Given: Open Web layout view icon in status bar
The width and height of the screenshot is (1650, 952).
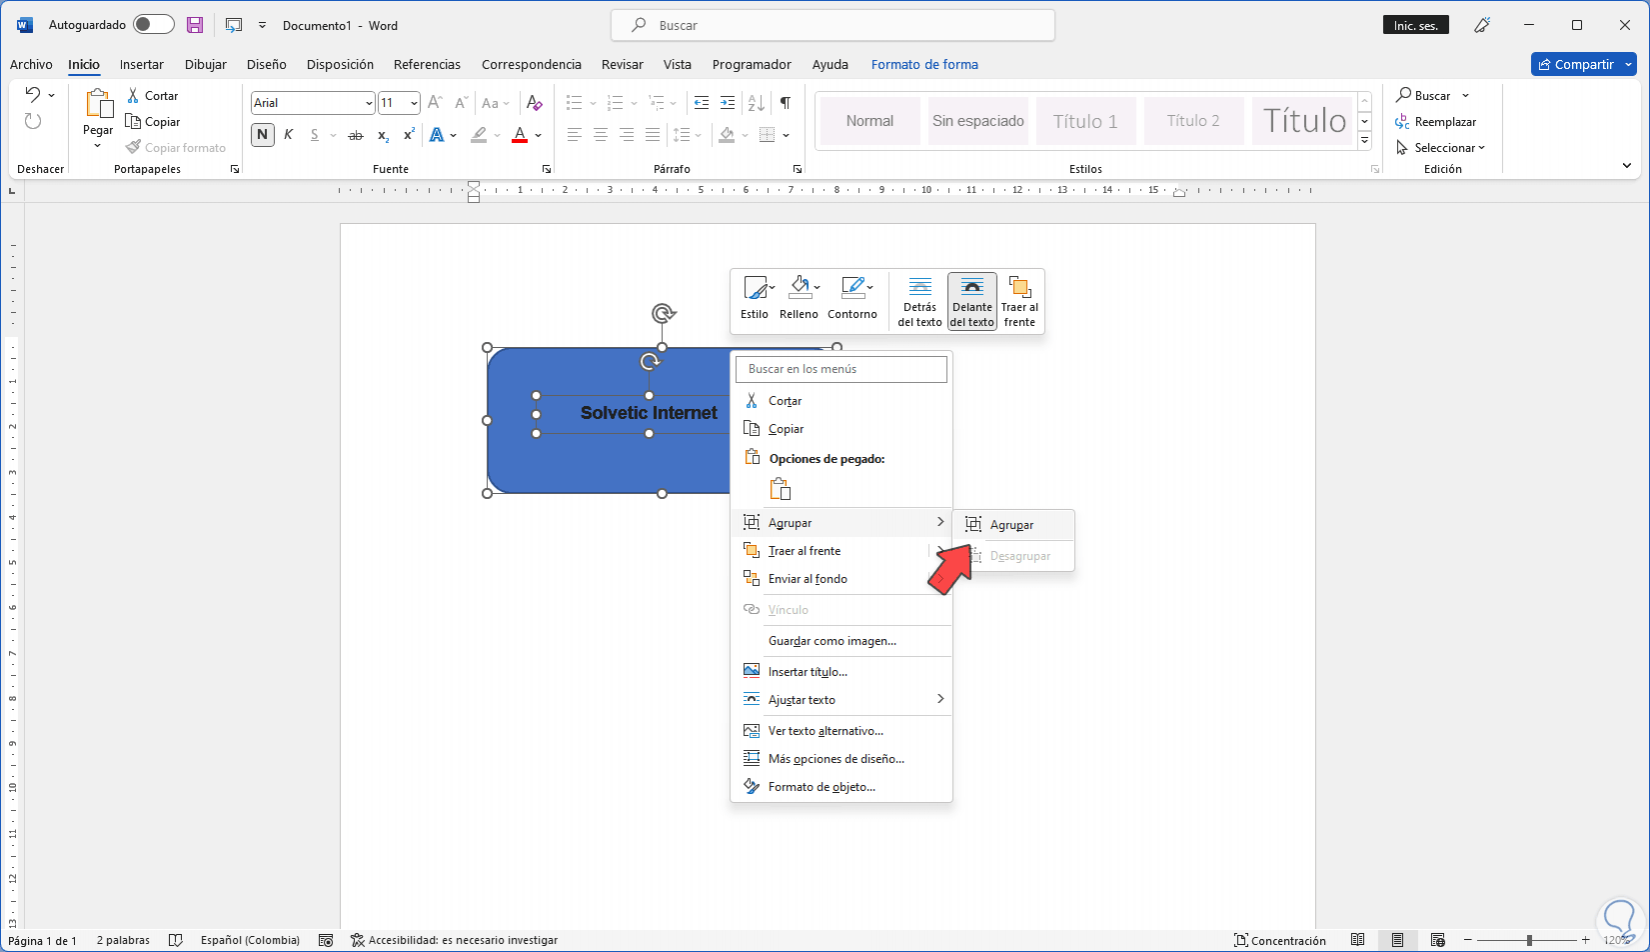Looking at the screenshot, I should point(1437,940).
